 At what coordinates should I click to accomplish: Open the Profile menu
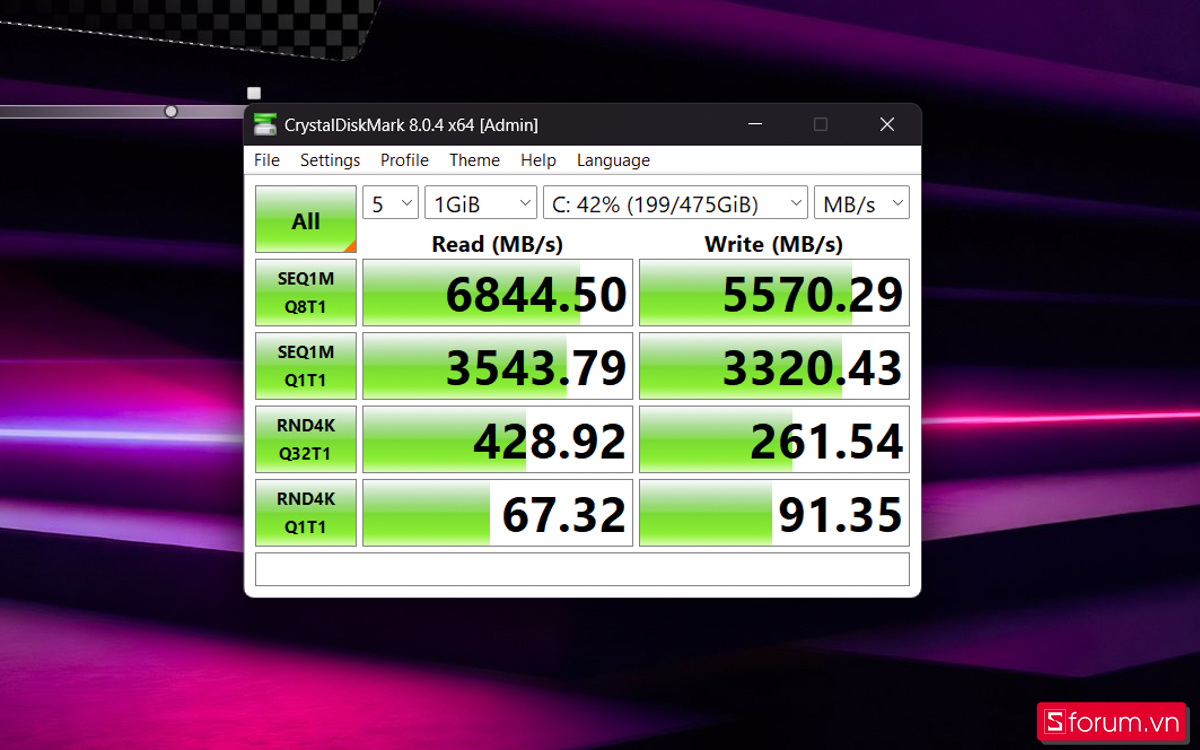tap(404, 160)
